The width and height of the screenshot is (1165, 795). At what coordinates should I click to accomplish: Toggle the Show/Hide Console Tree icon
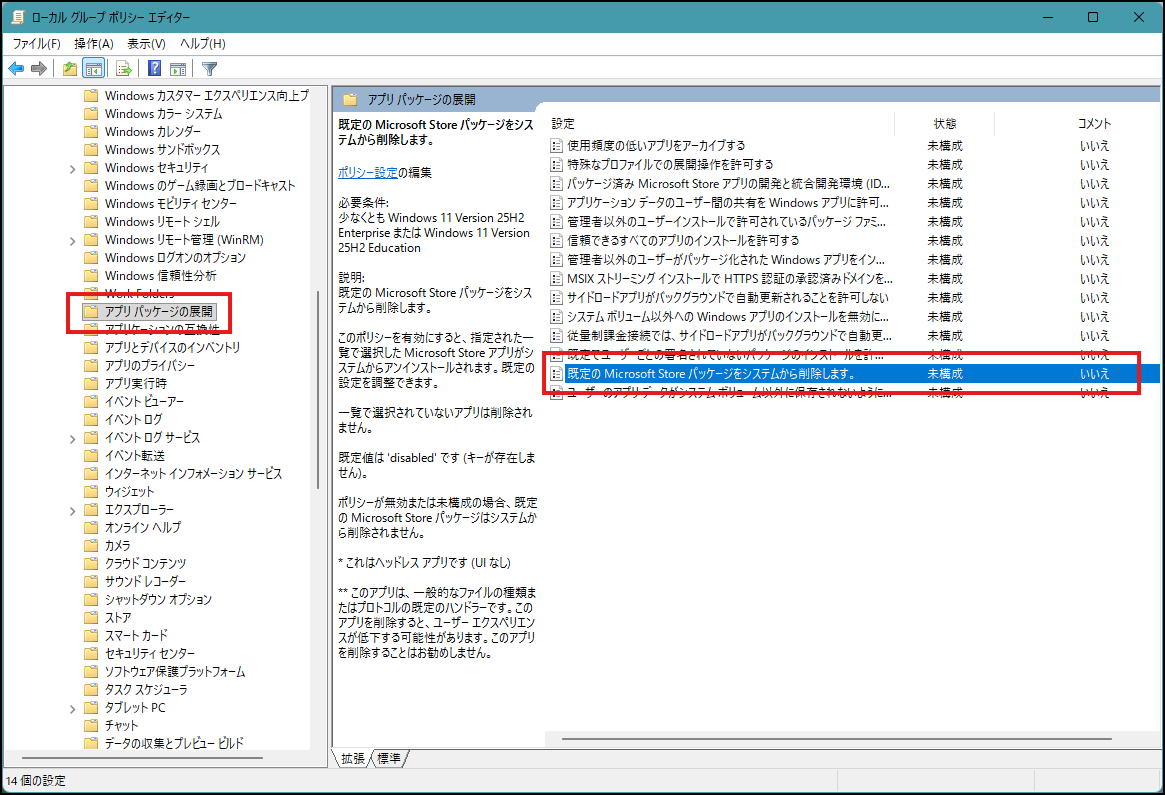tap(94, 69)
